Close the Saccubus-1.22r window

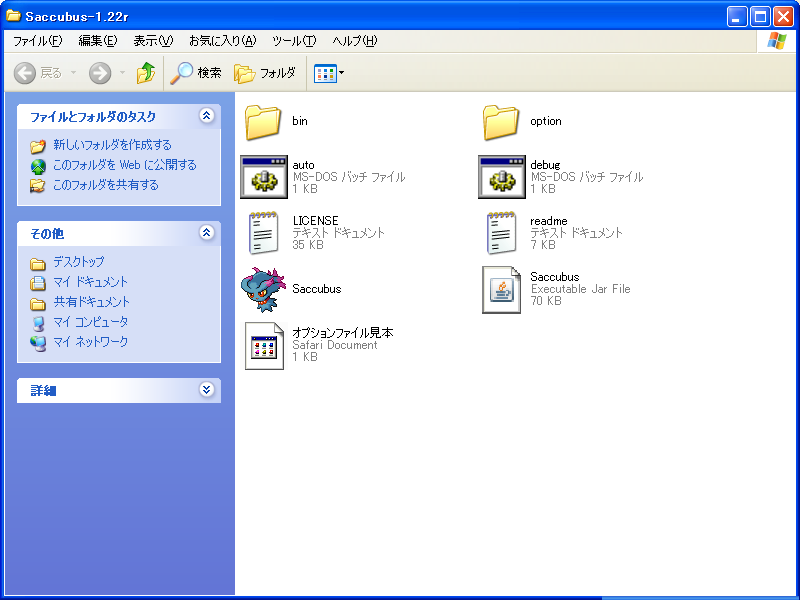(783, 16)
